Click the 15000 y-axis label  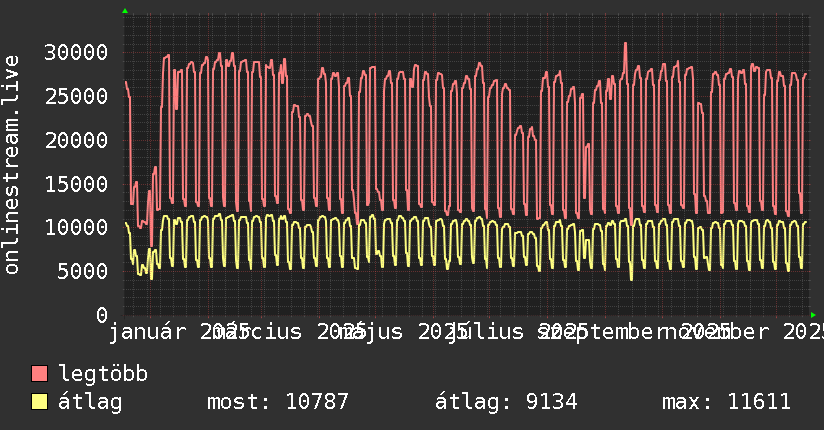pyautogui.click(x=76, y=184)
